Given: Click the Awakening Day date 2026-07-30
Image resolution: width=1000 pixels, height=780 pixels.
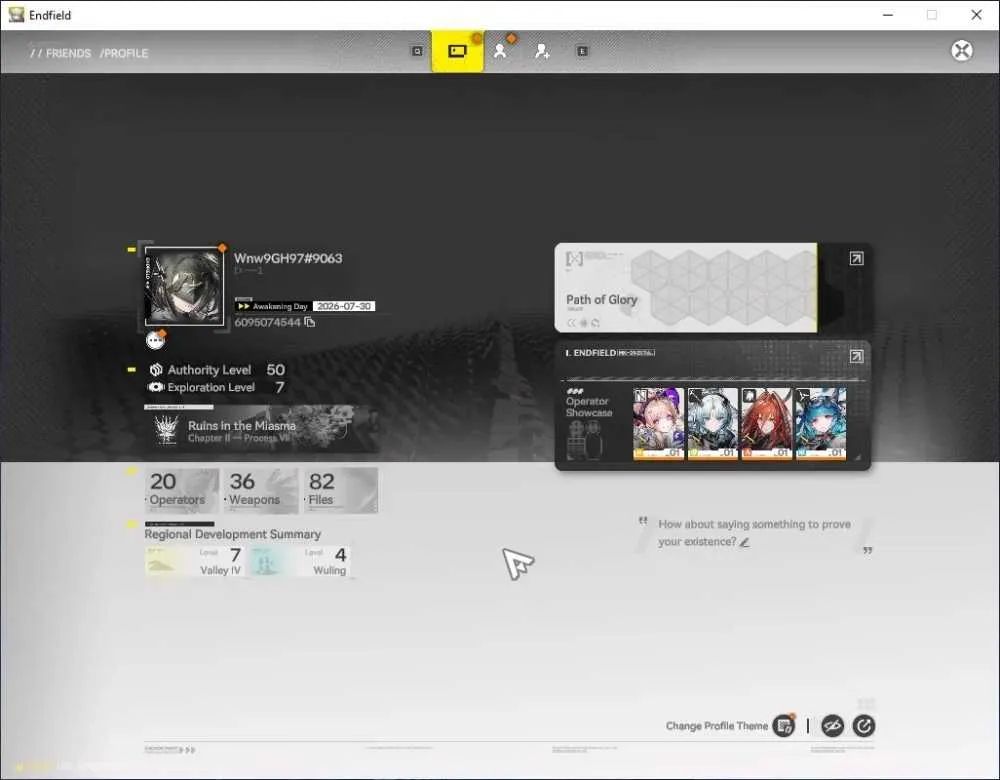Looking at the screenshot, I should (x=344, y=306).
